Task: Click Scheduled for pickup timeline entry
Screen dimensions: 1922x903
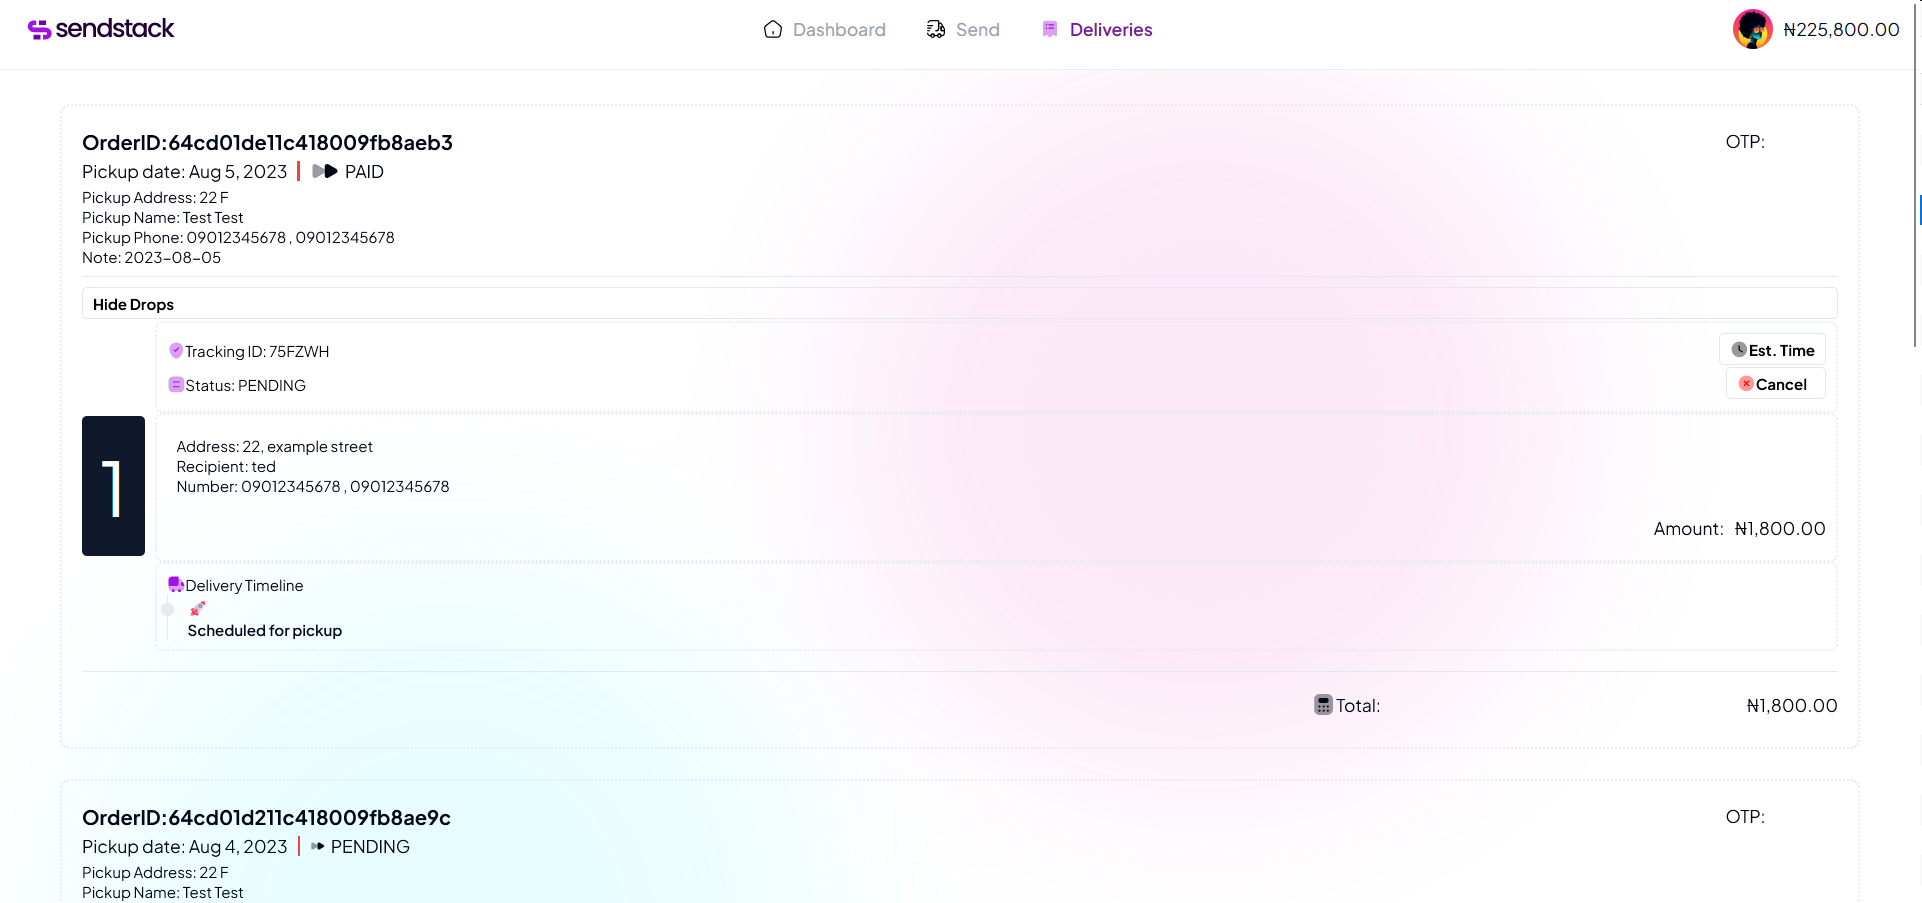Action: pos(265,631)
